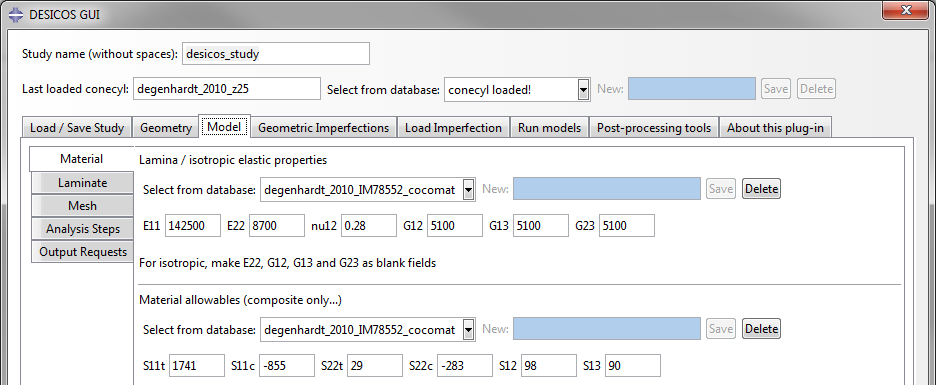Image resolution: width=936 pixels, height=385 pixels.
Task: Click the nu12 field showing 0.28
Action: pyautogui.click(x=369, y=226)
